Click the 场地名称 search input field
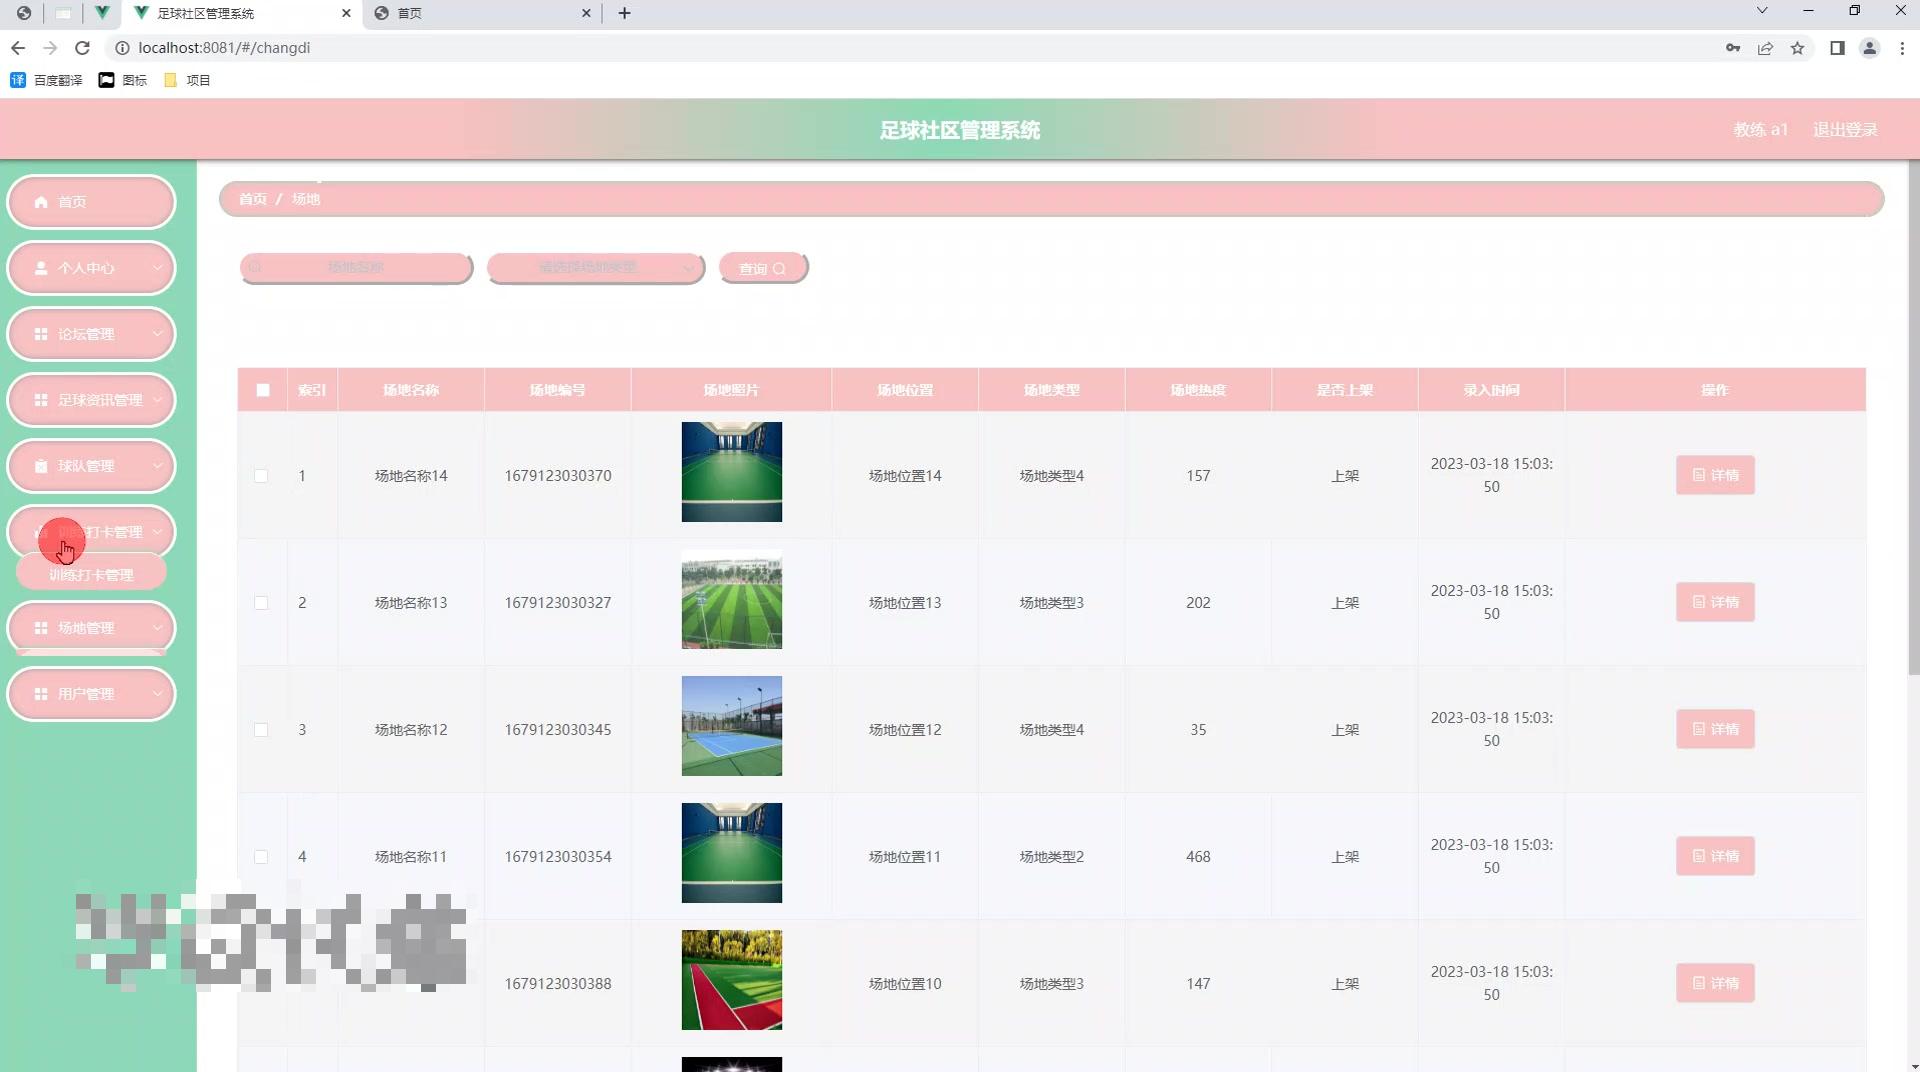Screen dimensions: 1920x1072 356,267
